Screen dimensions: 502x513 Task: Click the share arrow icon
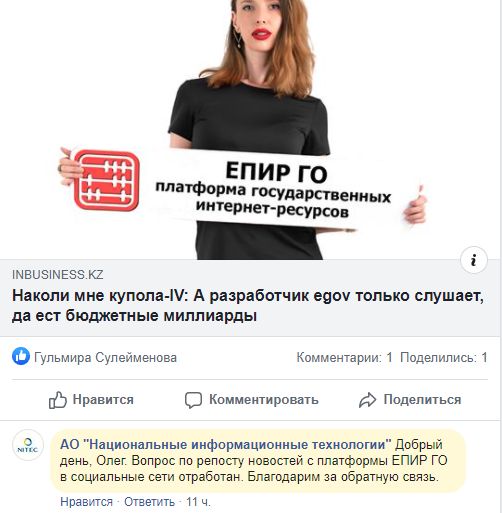(x=367, y=400)
